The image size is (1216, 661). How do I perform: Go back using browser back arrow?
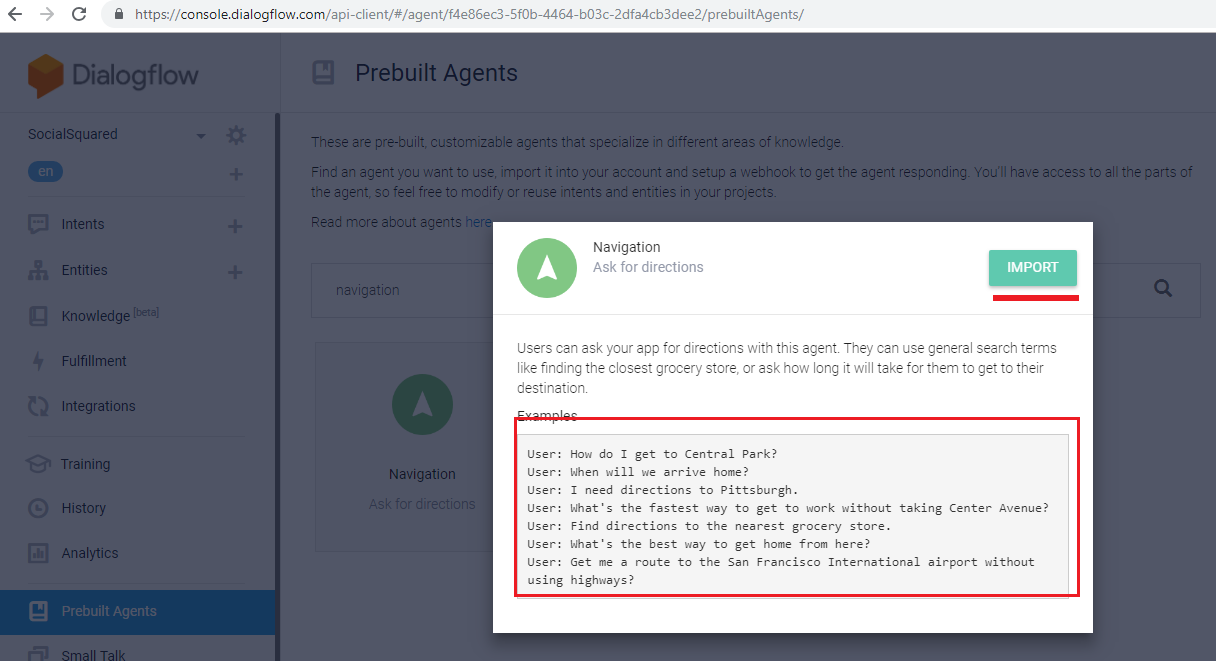point(16,15)
